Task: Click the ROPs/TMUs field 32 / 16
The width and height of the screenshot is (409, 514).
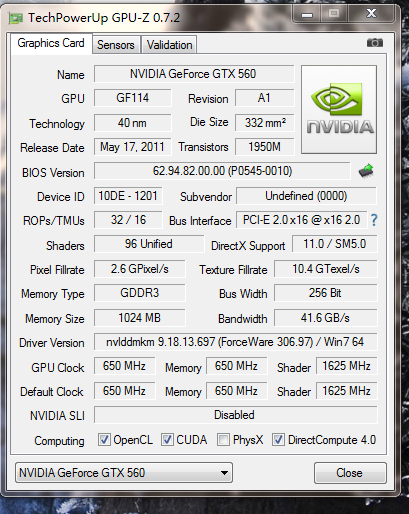Action: pyautogui.click(x=128, y=220)
